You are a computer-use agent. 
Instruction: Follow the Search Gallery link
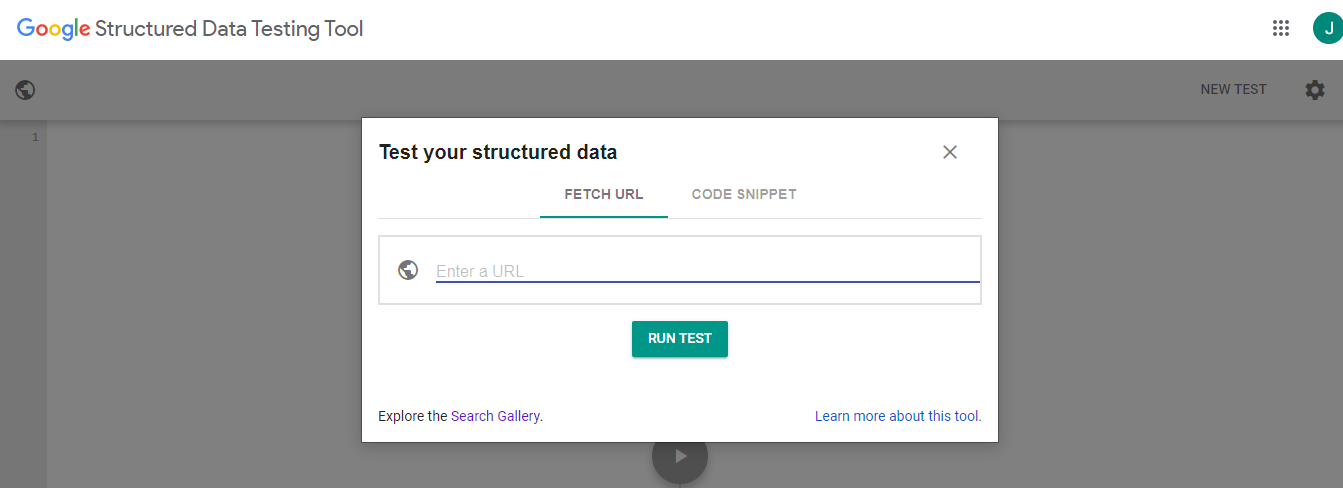(x=496, y=416)
